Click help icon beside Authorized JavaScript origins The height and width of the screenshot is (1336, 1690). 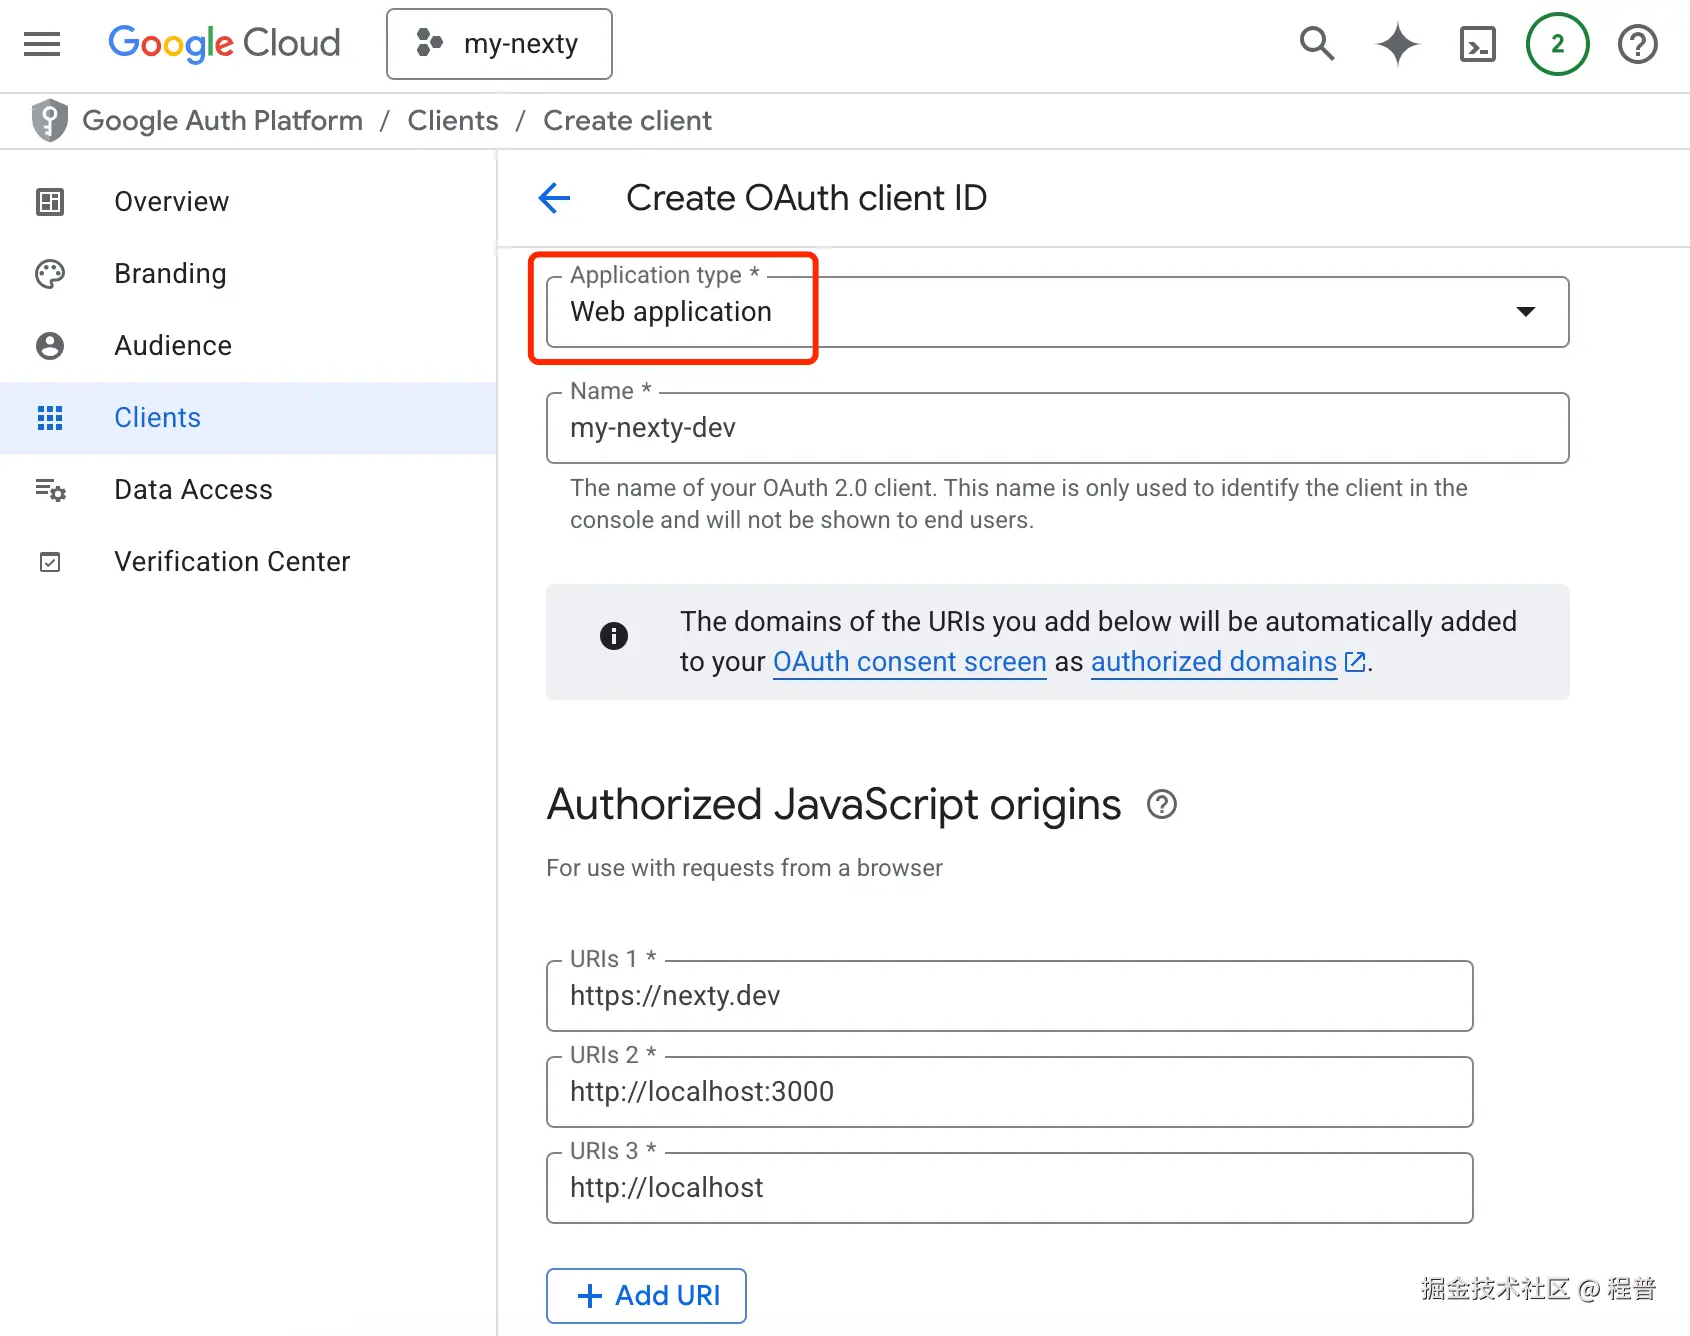coord(1161,804)
